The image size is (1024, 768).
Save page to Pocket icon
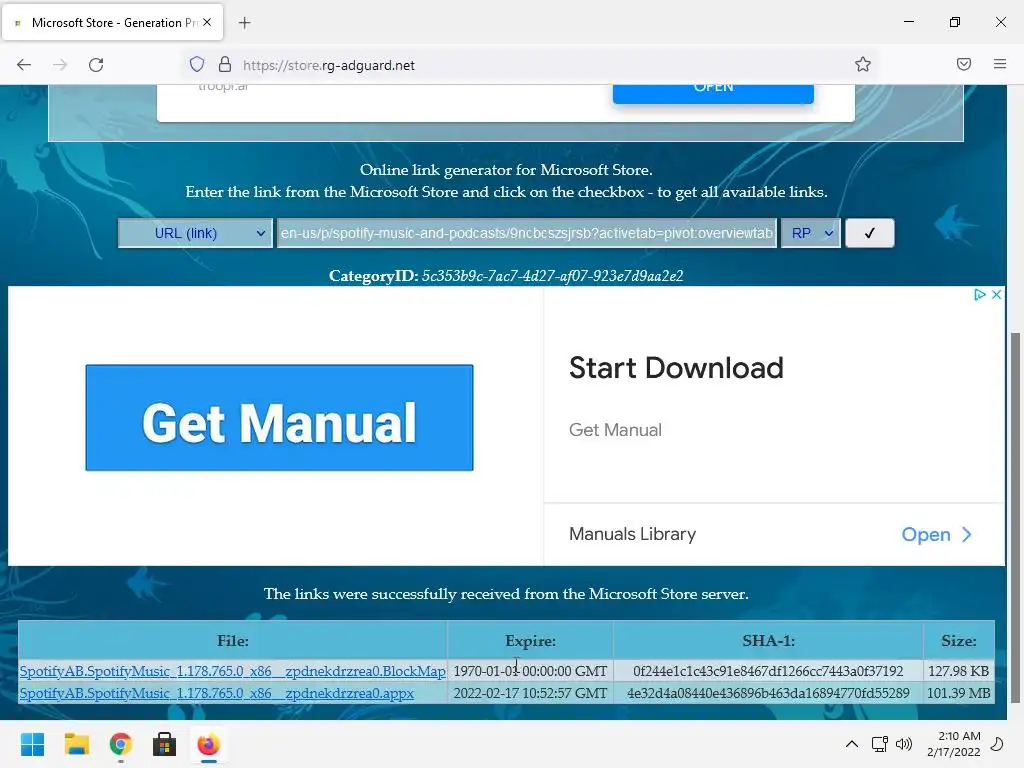coord(964,64)
